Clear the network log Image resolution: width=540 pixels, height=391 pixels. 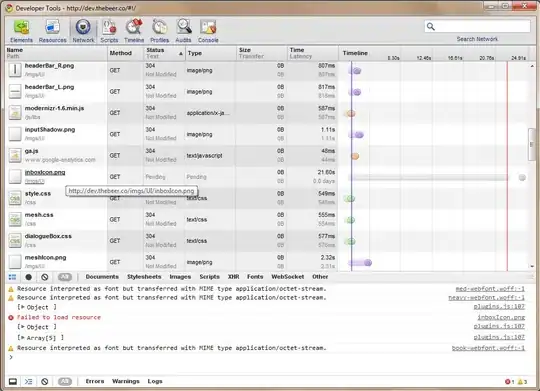click(x=45, y=277)
